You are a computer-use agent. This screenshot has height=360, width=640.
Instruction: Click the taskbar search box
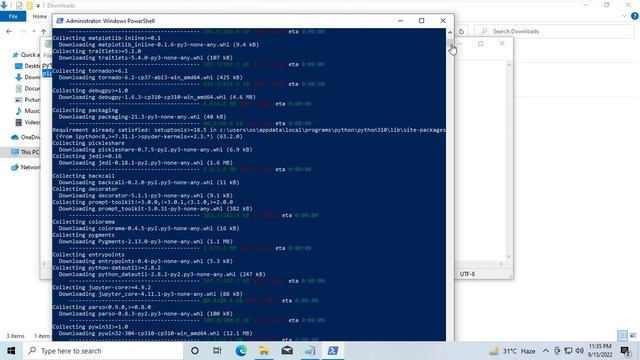coord(103,351)
